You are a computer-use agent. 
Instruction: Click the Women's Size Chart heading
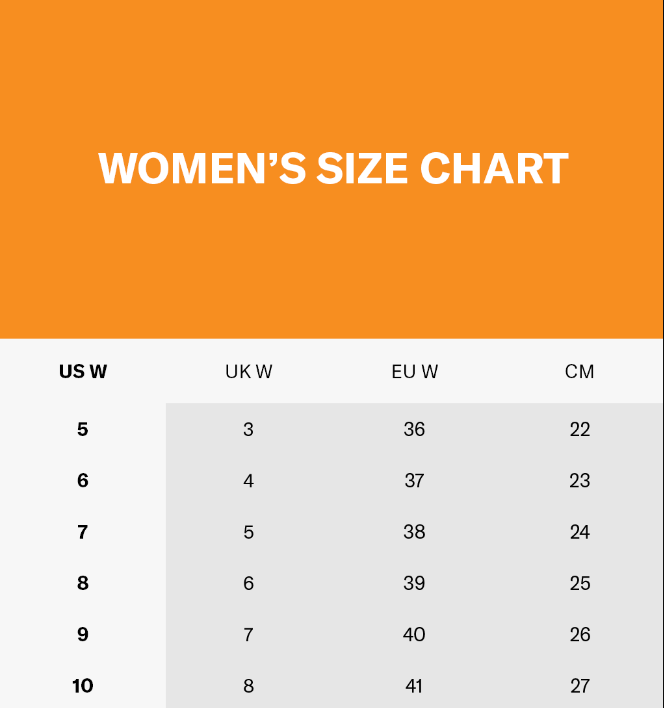[x=333, y=168]
